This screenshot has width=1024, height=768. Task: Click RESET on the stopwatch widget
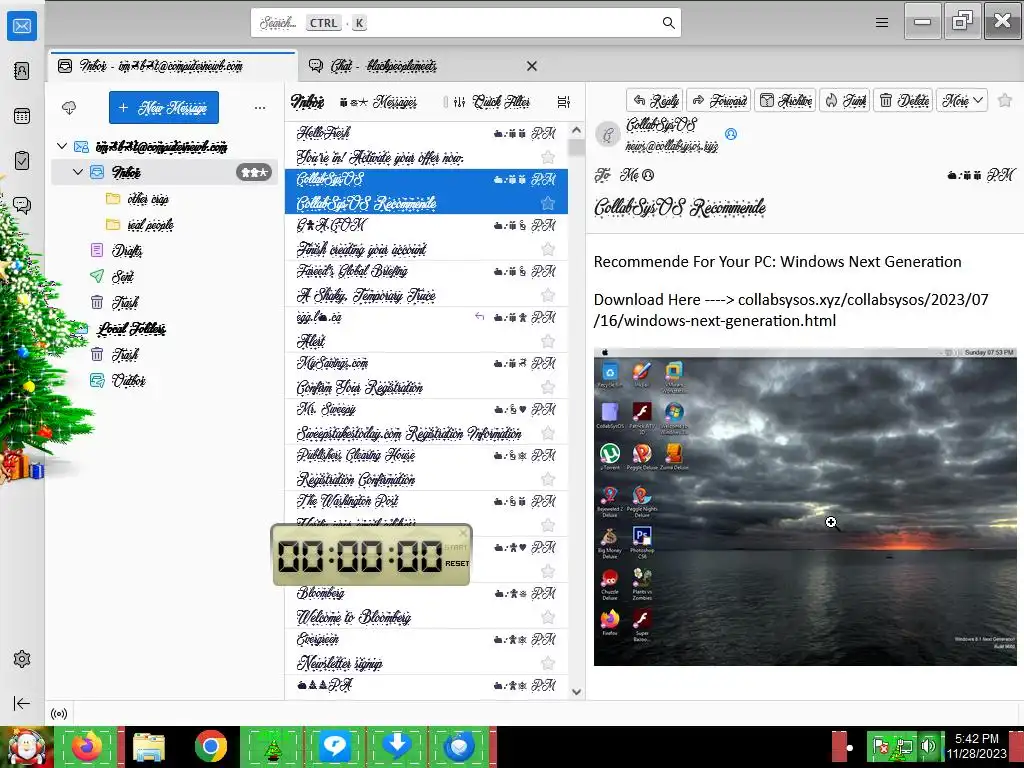[456, 564]
